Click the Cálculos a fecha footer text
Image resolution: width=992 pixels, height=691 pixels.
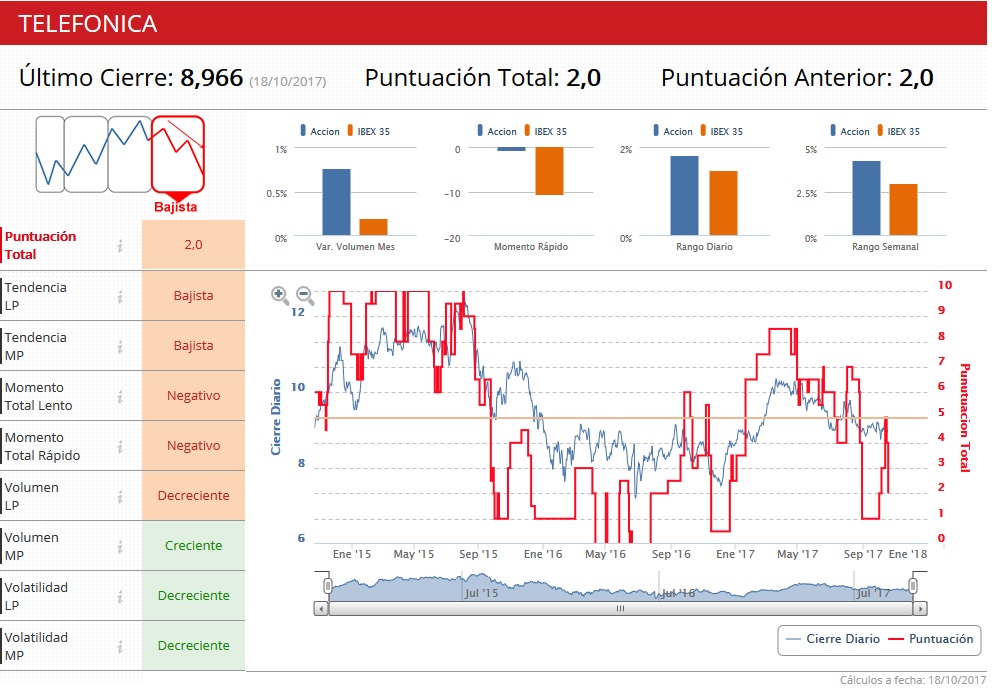coord(913,680)
